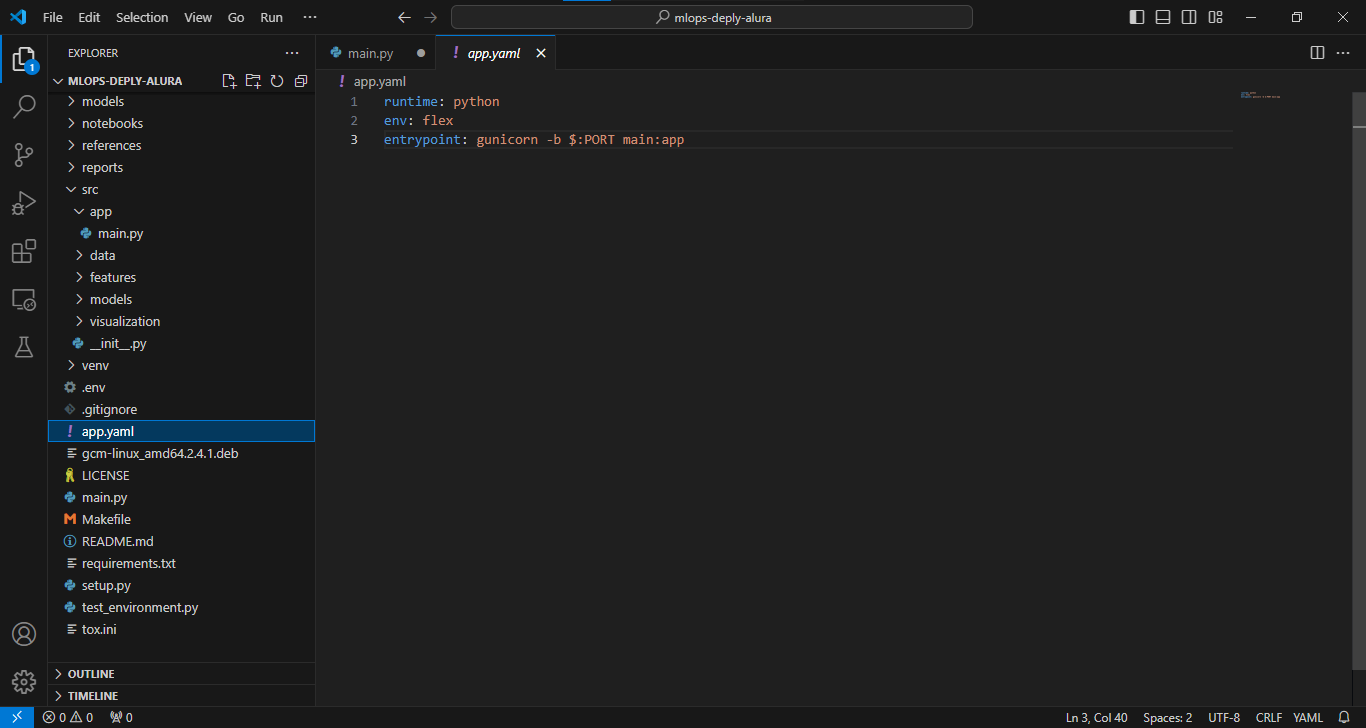Toggle Secondary Side Bar visibility
1366x728 pixels.
click(x=1189, y=17)
